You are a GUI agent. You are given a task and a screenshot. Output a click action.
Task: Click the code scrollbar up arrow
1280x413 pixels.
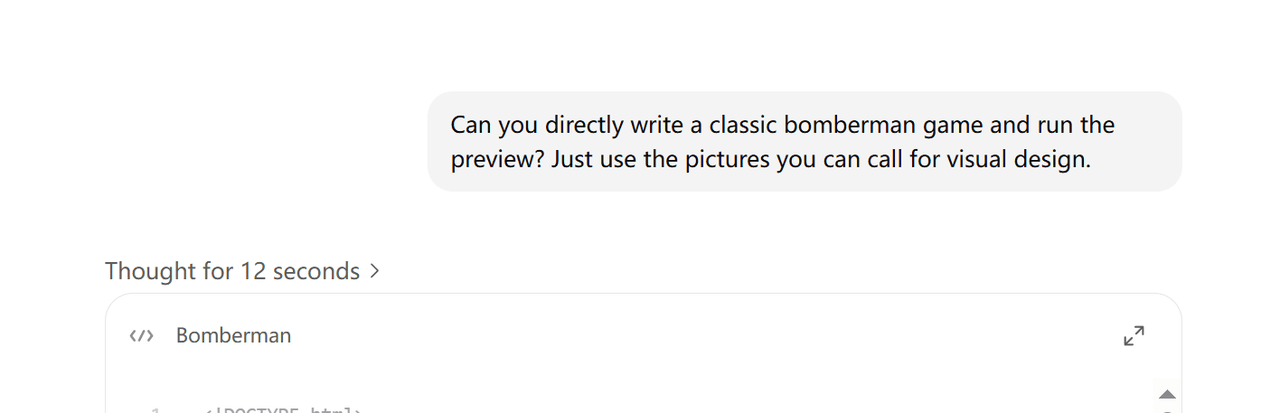point(1166,394)
